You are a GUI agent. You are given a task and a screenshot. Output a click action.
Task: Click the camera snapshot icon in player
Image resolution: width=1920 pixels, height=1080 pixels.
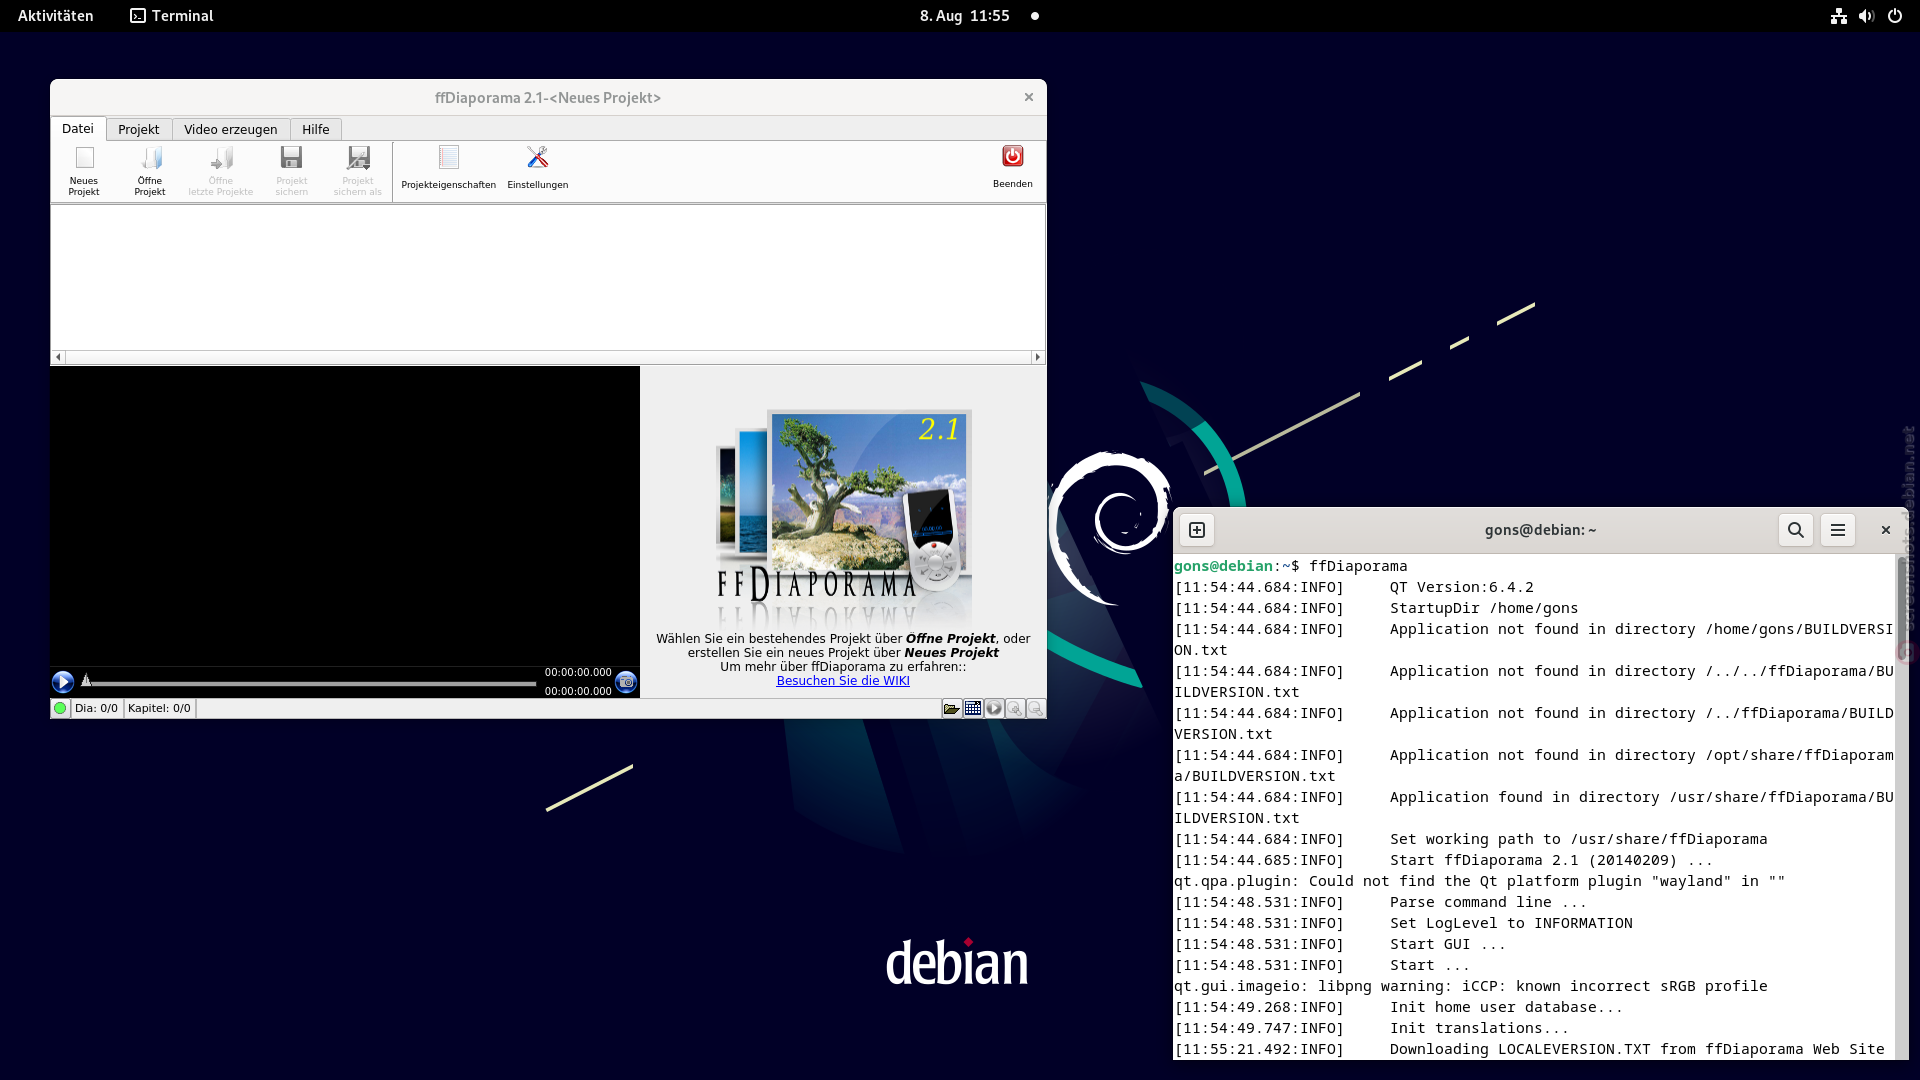[626, 682]
